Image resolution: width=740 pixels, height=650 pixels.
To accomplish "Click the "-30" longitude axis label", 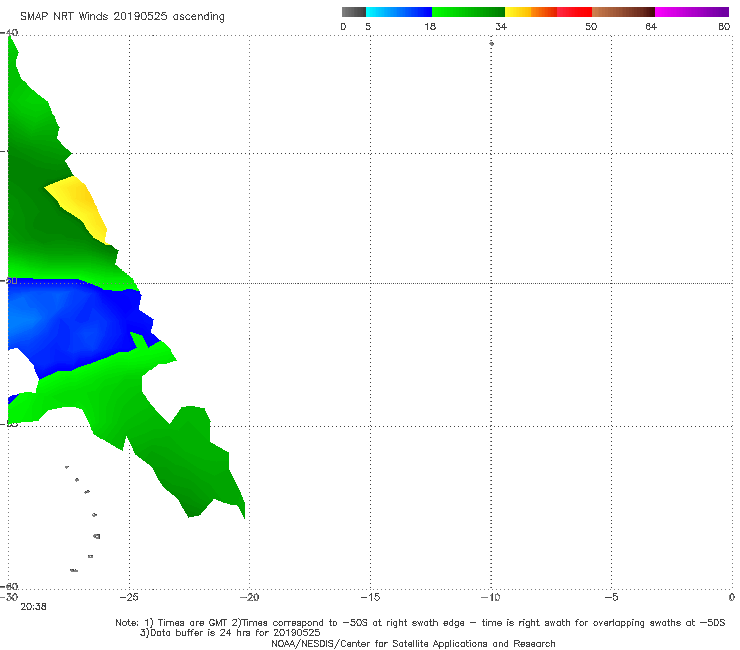I will [9, 597].
